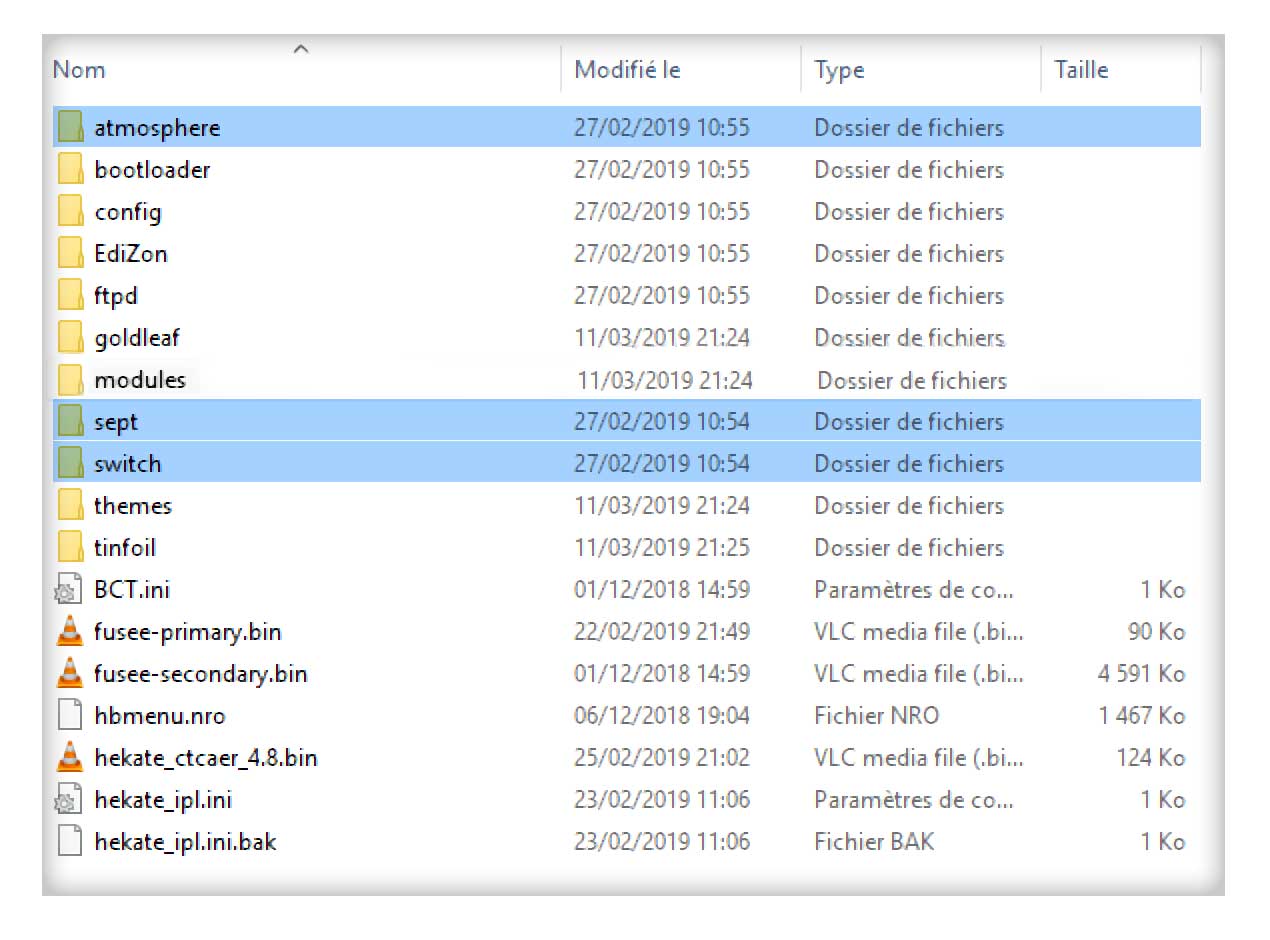
Task: Select the fusee-secondary.bin file name
Action: tap(201, 675)
